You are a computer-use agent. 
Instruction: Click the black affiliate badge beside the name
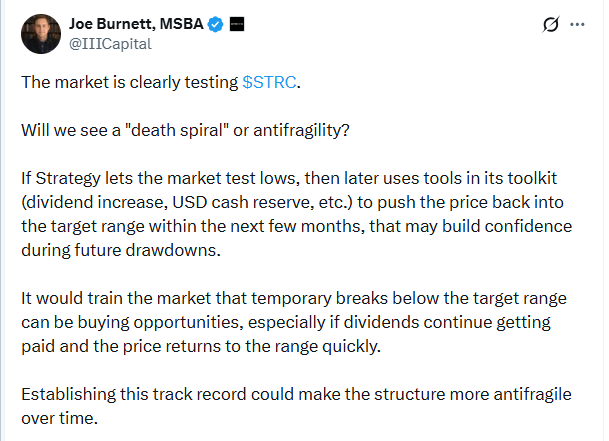[x=237, y=24]
